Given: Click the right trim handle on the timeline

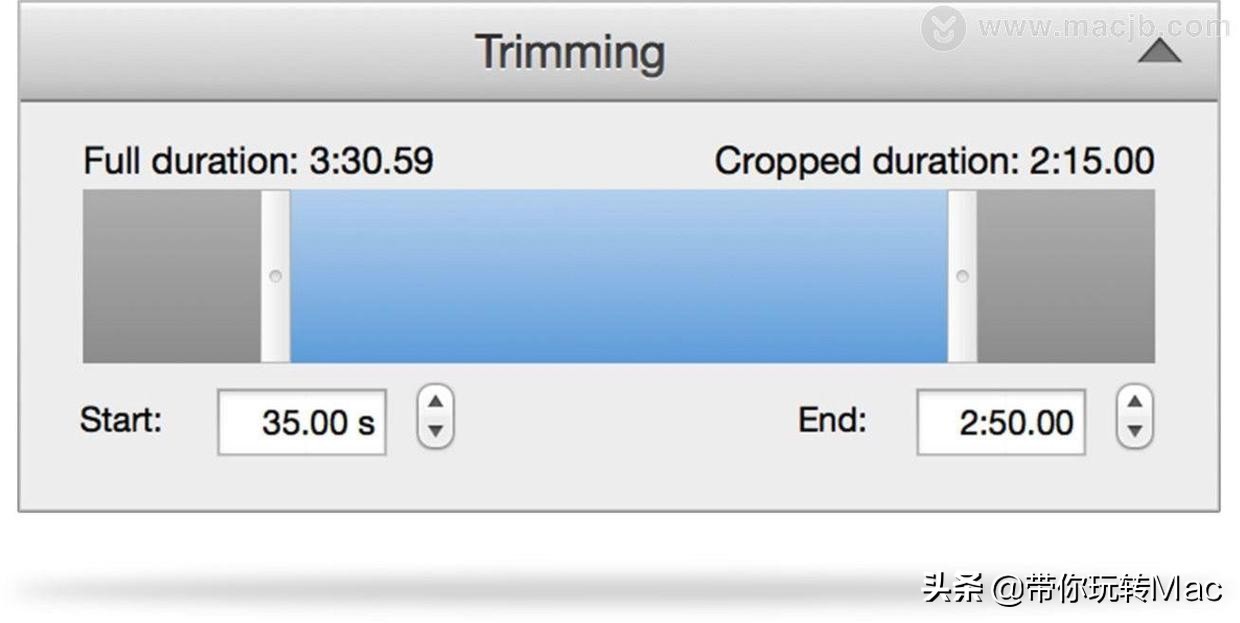Looking at the screenshot, I should (x=962, y=276).
